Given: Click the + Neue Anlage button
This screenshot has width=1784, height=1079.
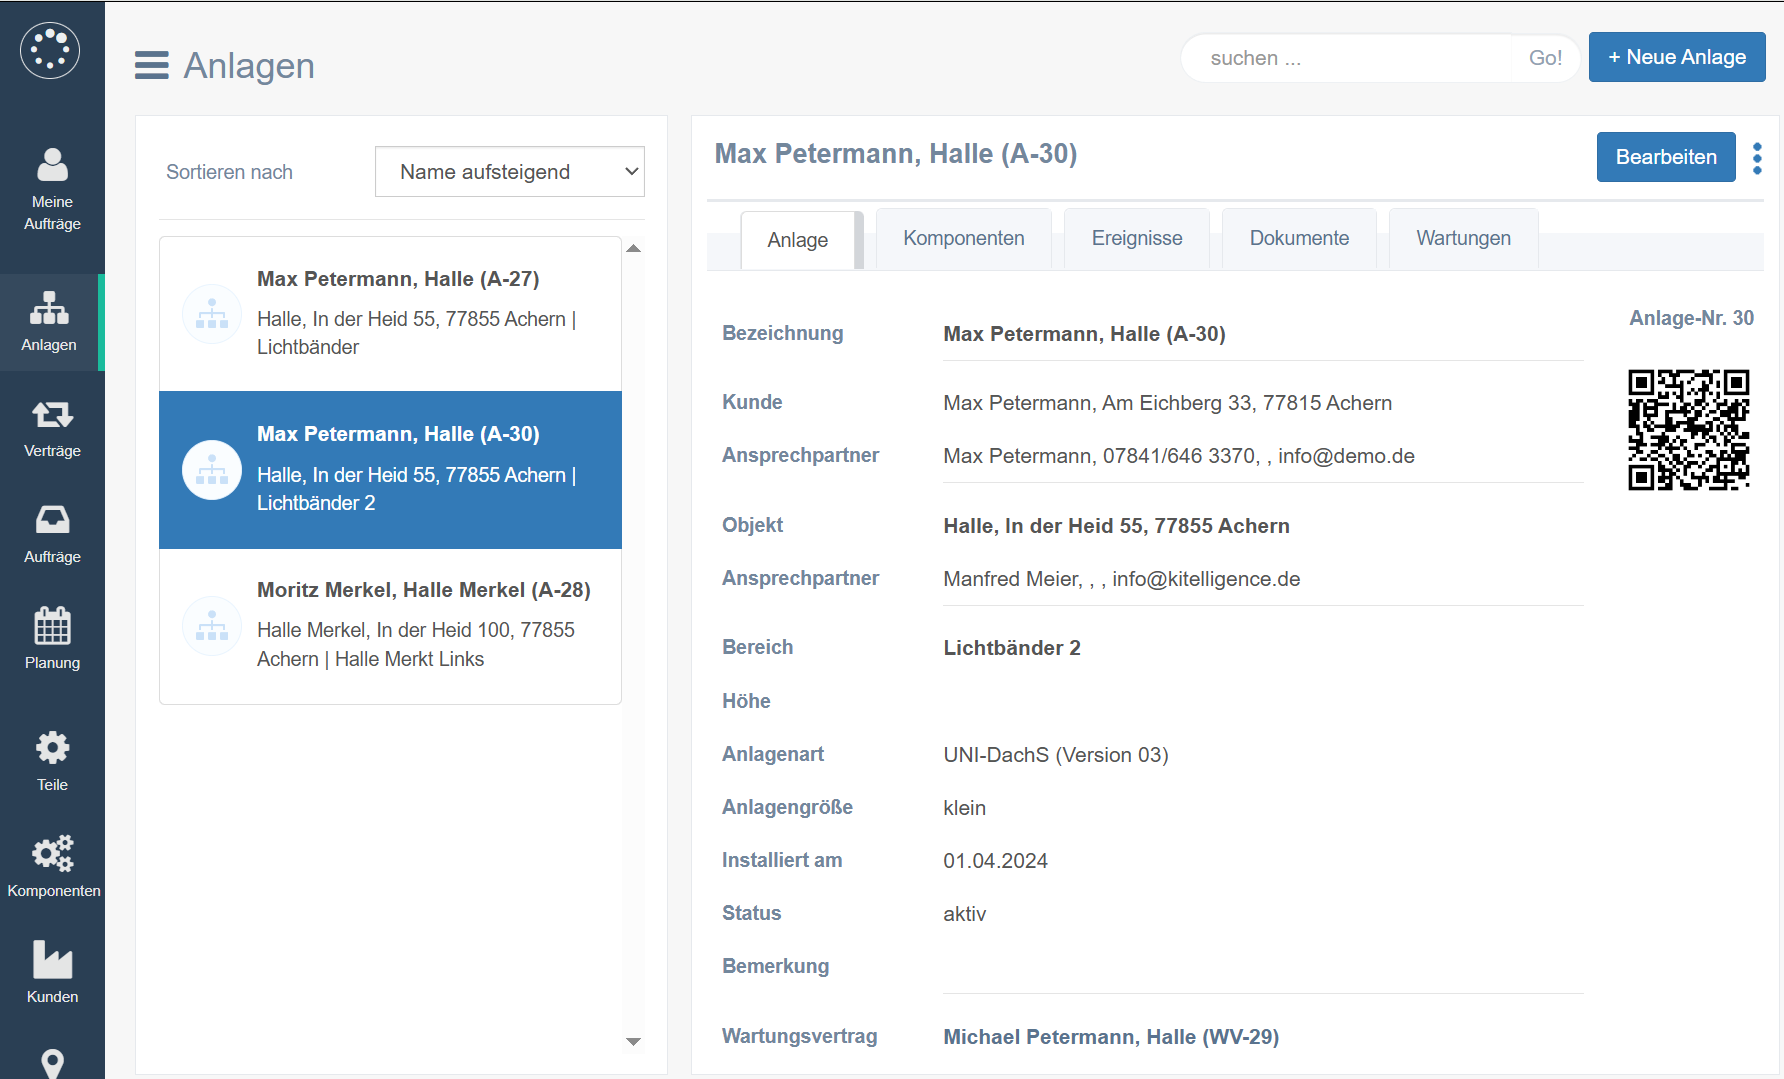Looking at the screenshot, I should (x=1676, y=58).
